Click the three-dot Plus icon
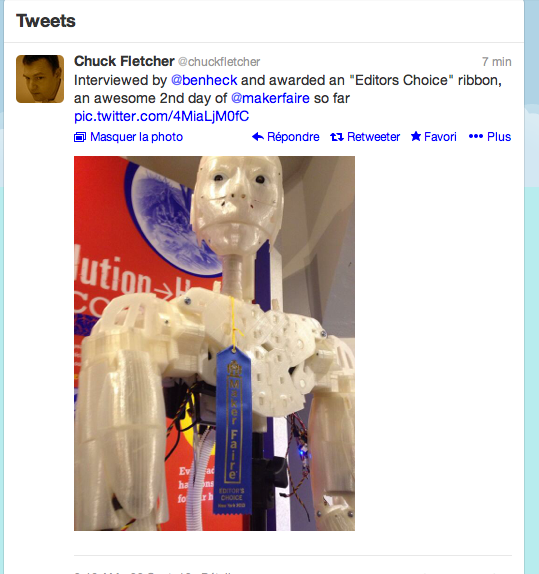This screenshot has width=539, height=574. (x=476, y=137)
